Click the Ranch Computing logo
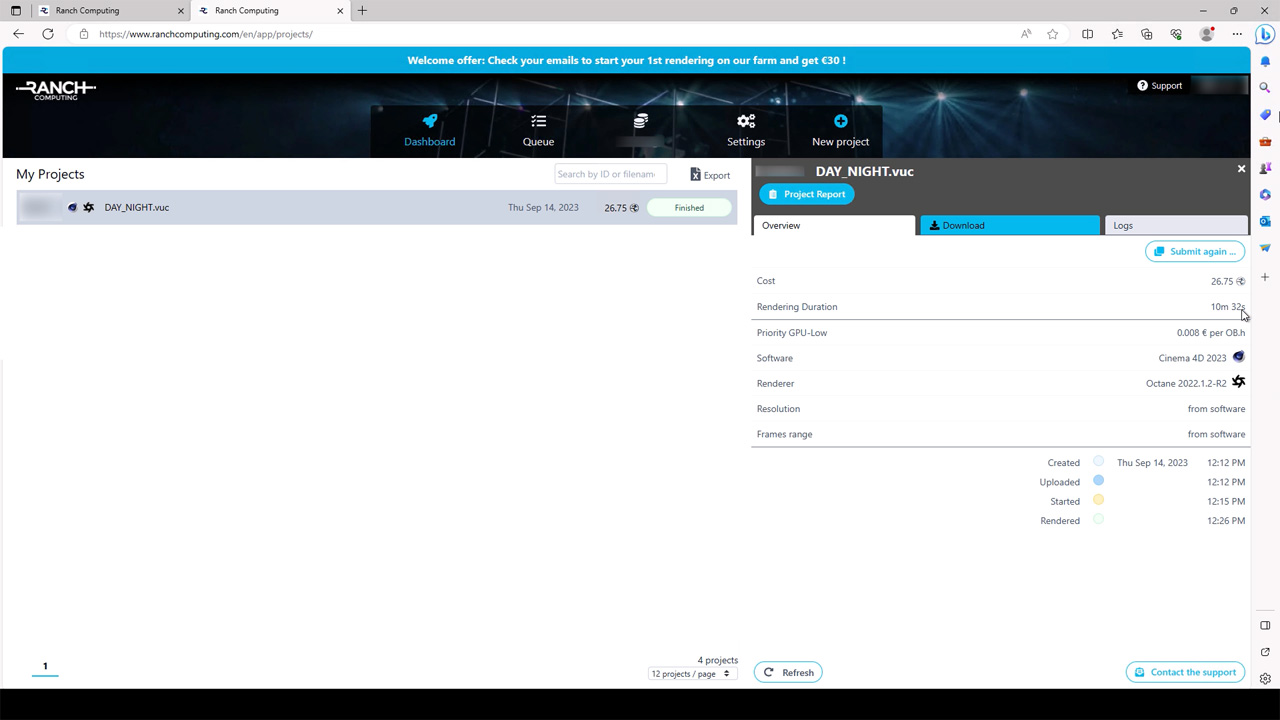The image size is (1280, 720). [56, 90]
